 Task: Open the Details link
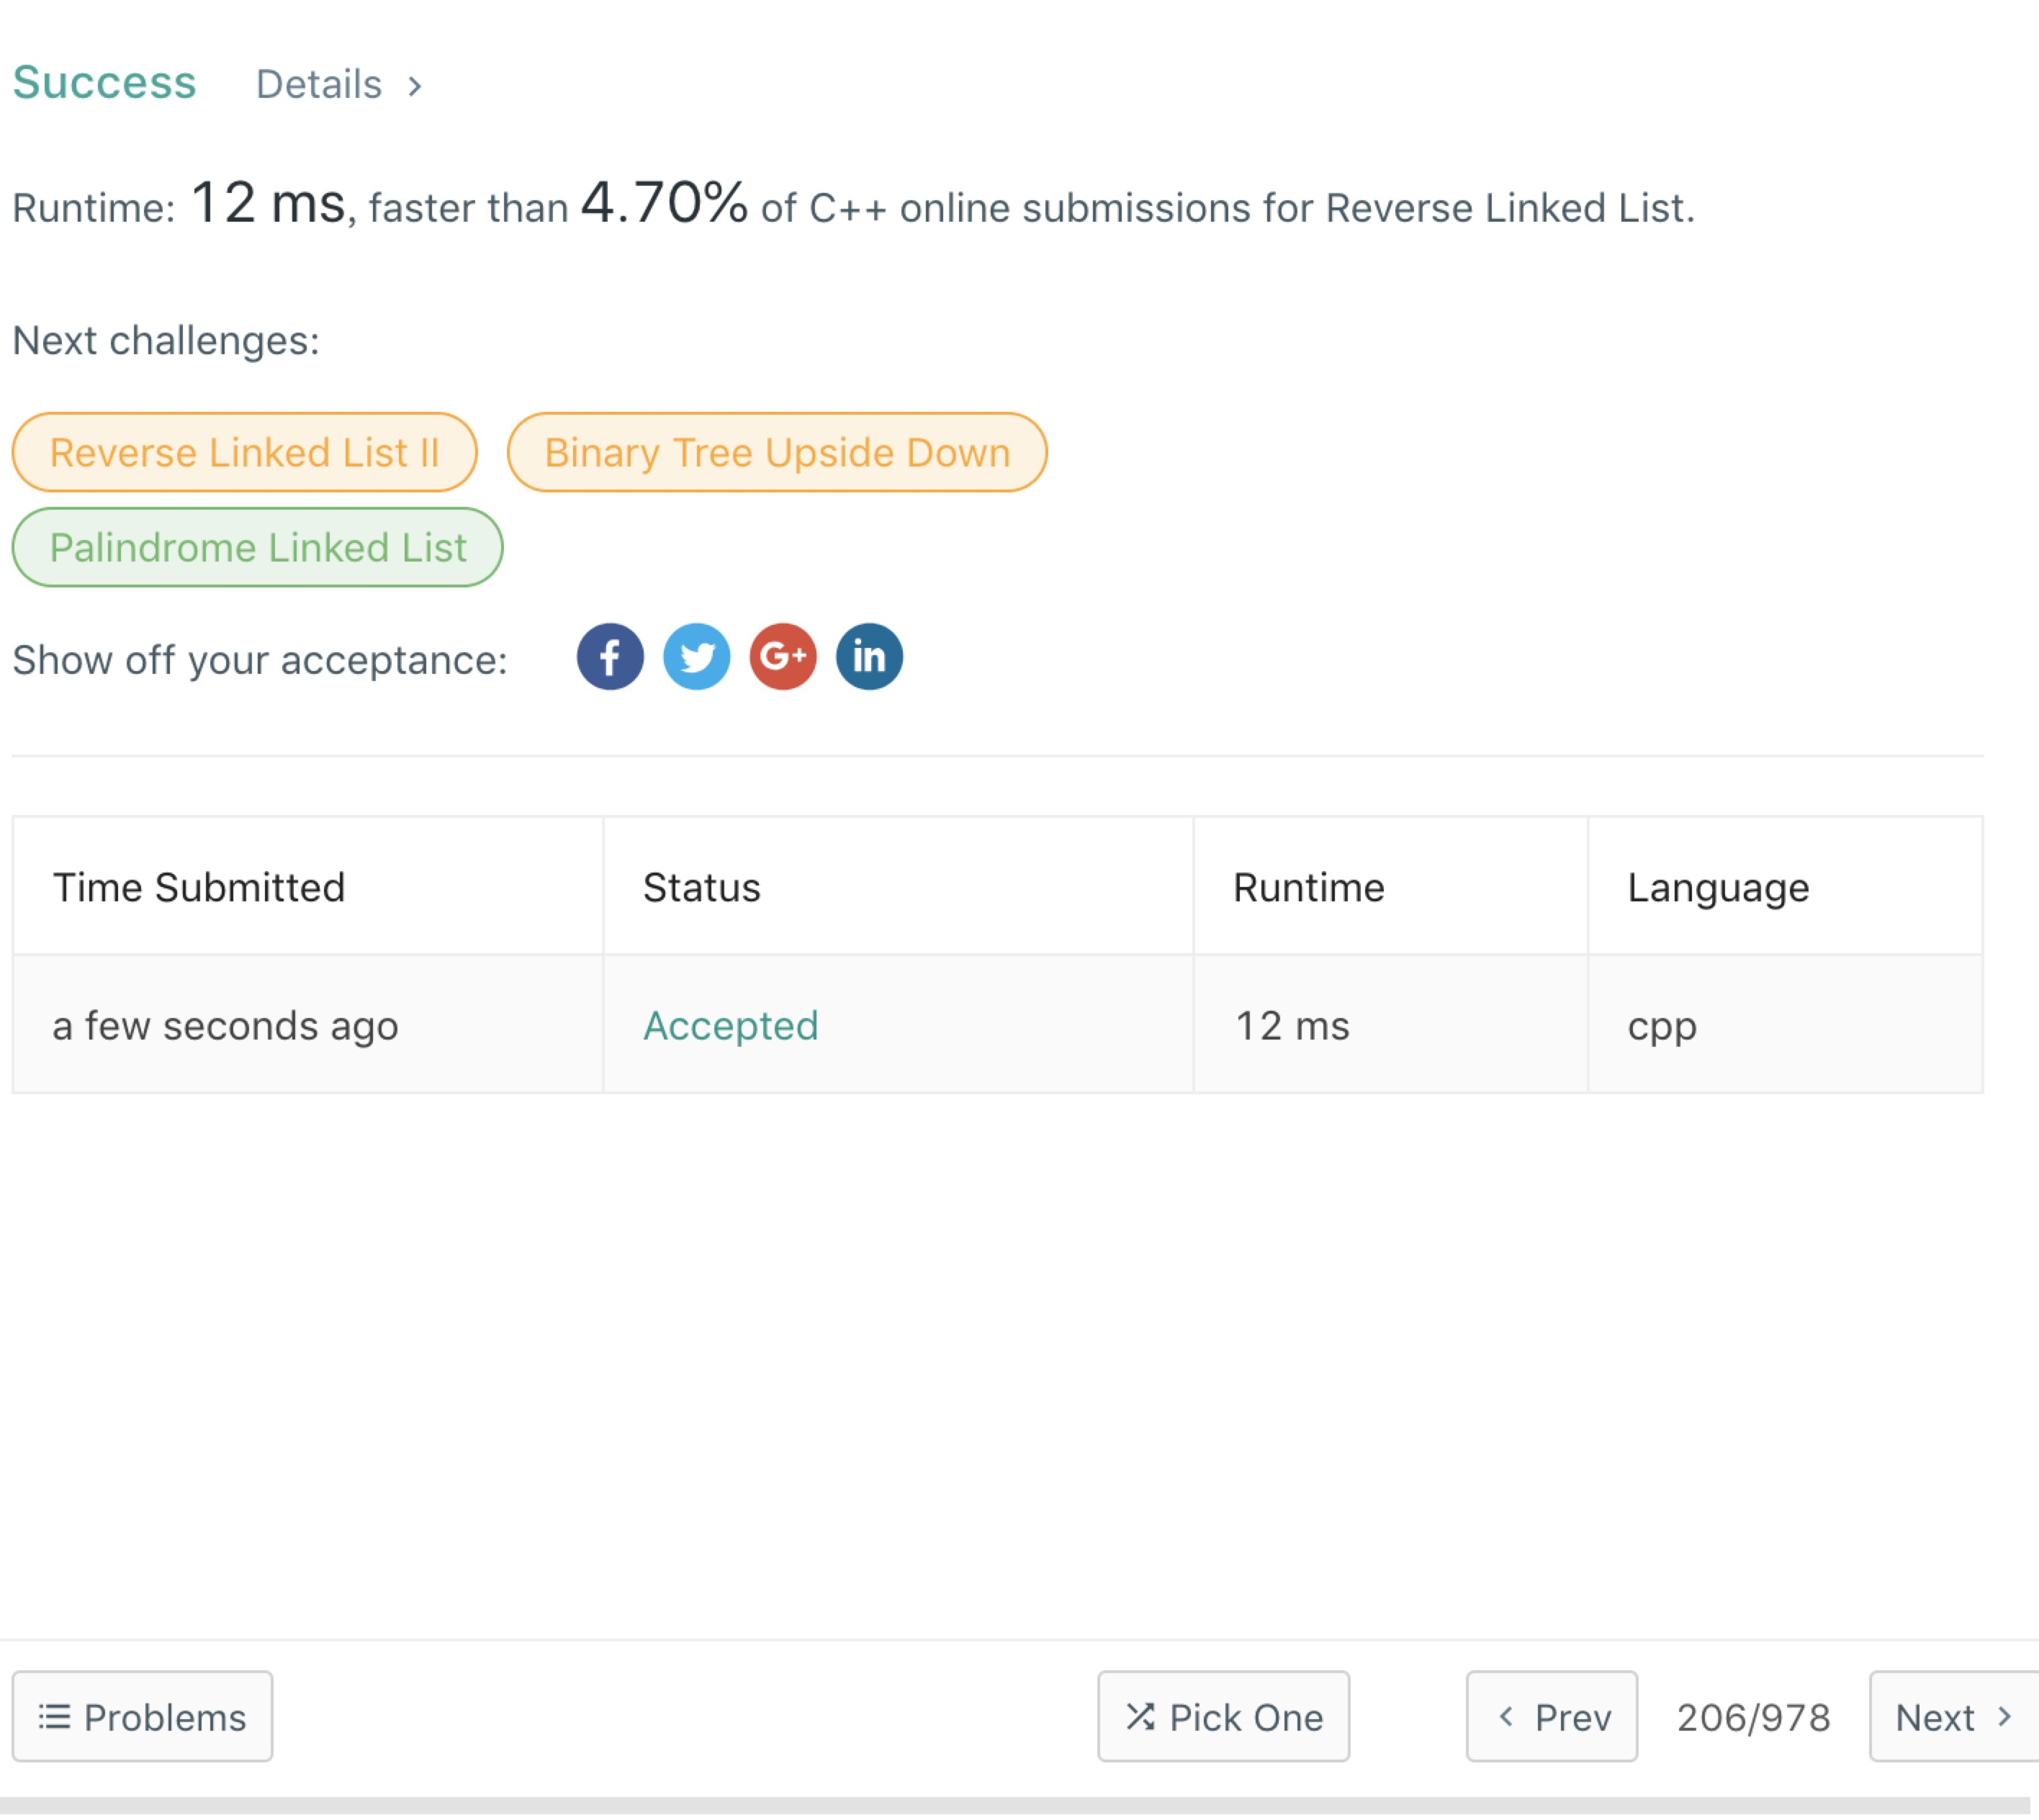click(318, 85)
